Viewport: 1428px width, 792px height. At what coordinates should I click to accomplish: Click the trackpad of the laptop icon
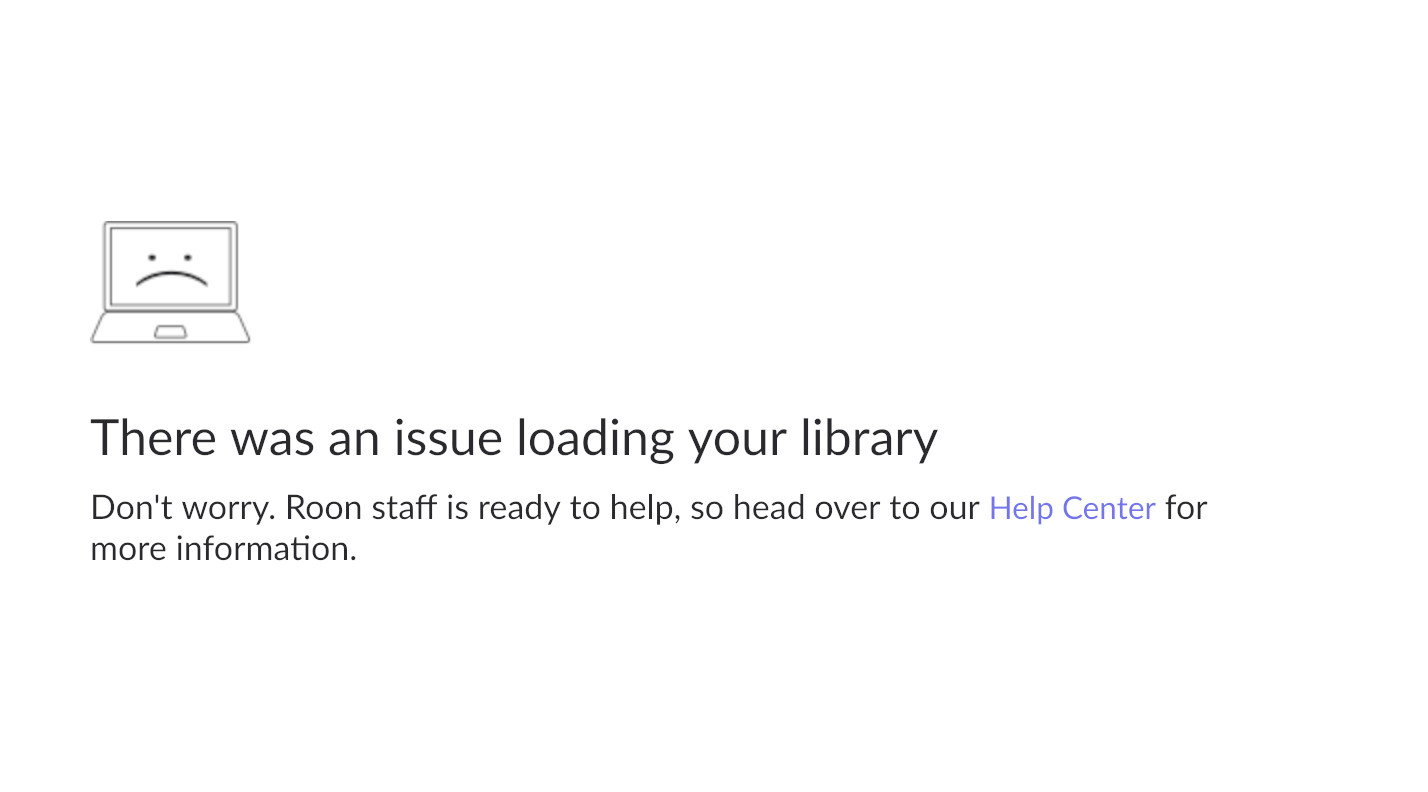coord(170,332)
